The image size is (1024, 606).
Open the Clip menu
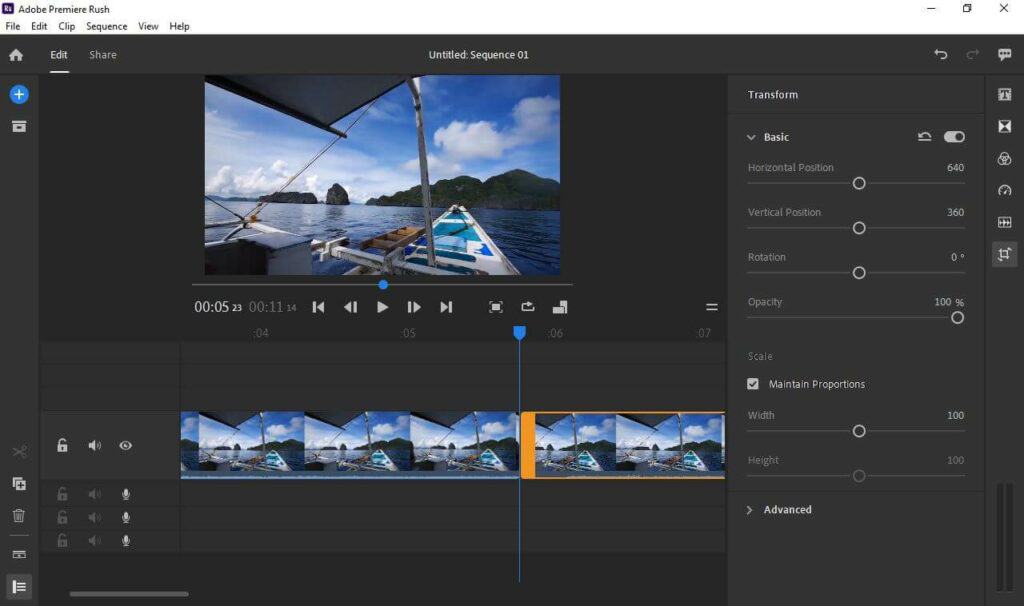click(x=67, y=26)
